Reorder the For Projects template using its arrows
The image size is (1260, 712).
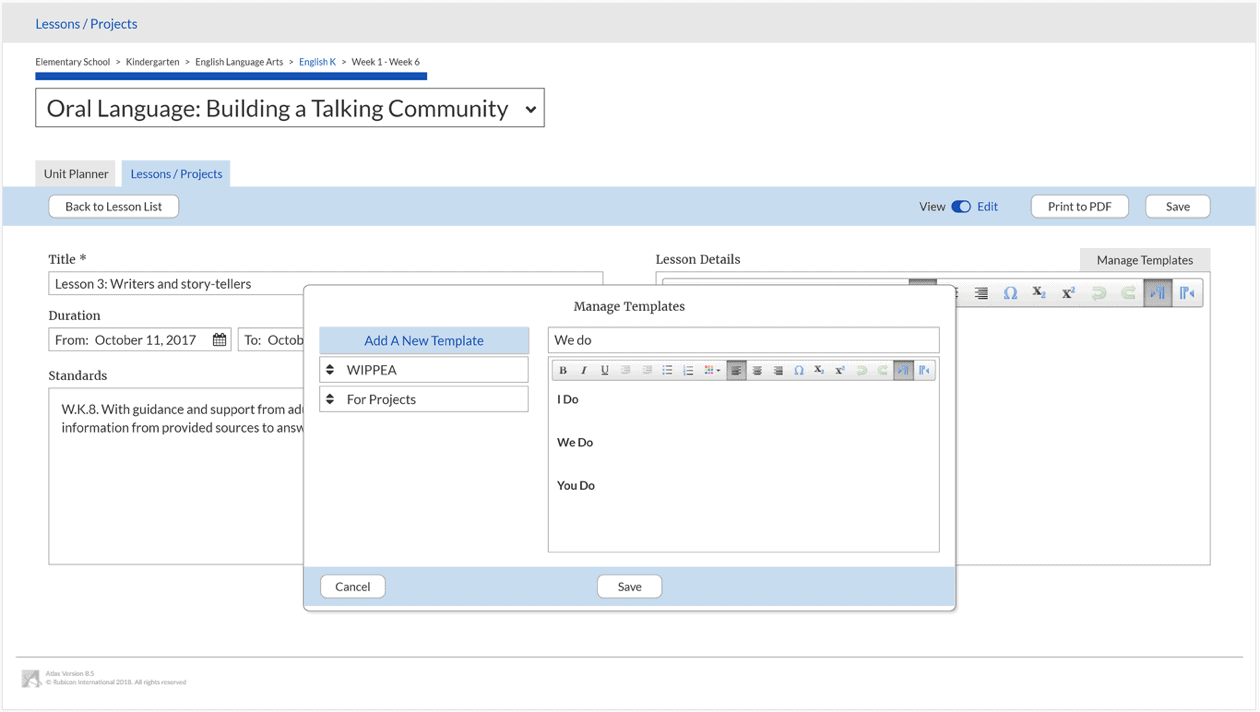(330, 399)
